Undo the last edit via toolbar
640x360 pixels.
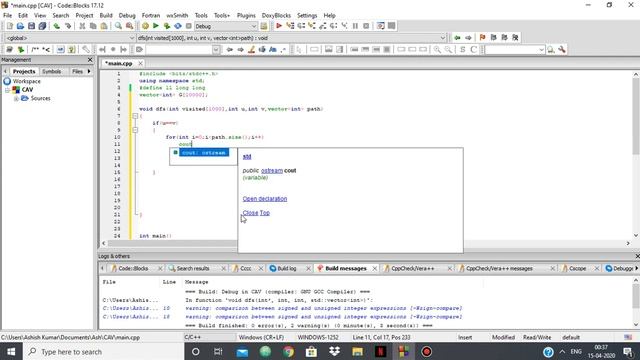coord(57,26)
